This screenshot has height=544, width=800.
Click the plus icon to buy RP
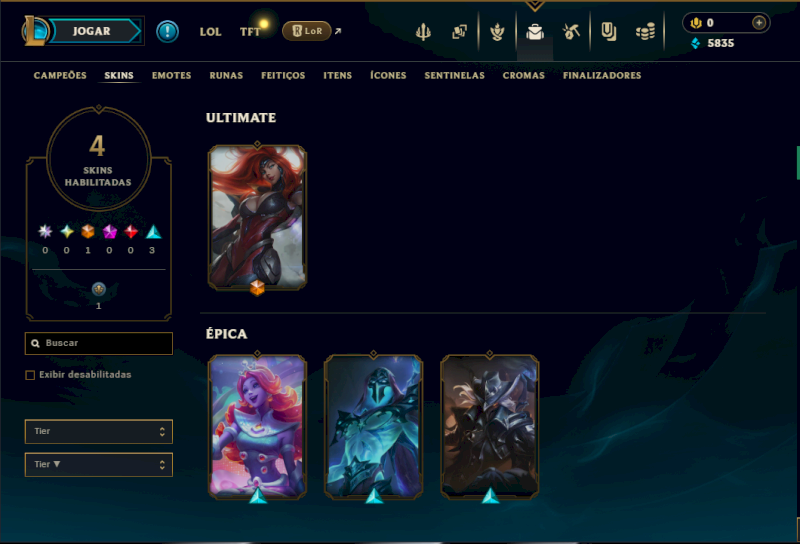tap(759, 23)
